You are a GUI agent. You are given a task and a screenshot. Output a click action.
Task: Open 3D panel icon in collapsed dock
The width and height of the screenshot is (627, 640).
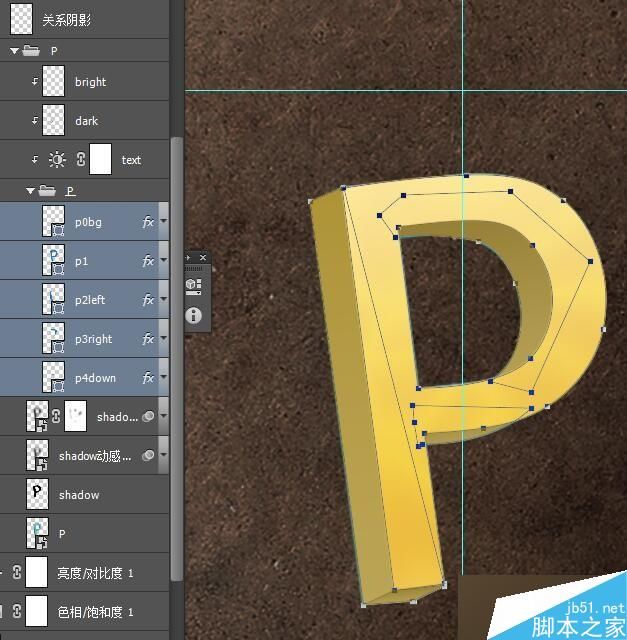coord(193,286)
